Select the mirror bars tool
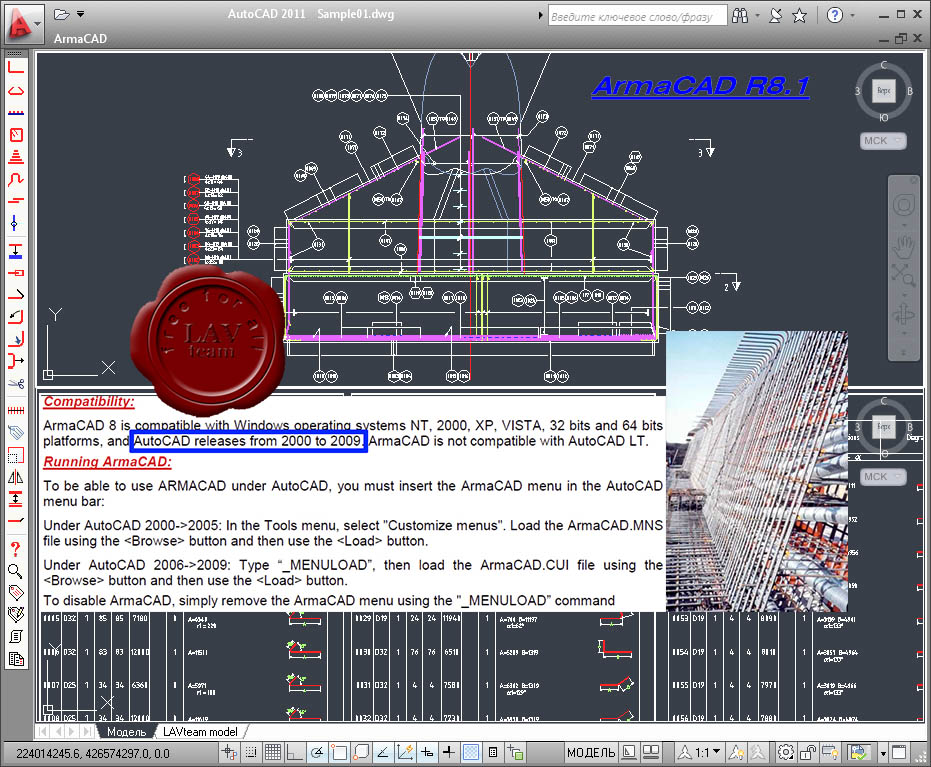 click(x=16, y=477)
